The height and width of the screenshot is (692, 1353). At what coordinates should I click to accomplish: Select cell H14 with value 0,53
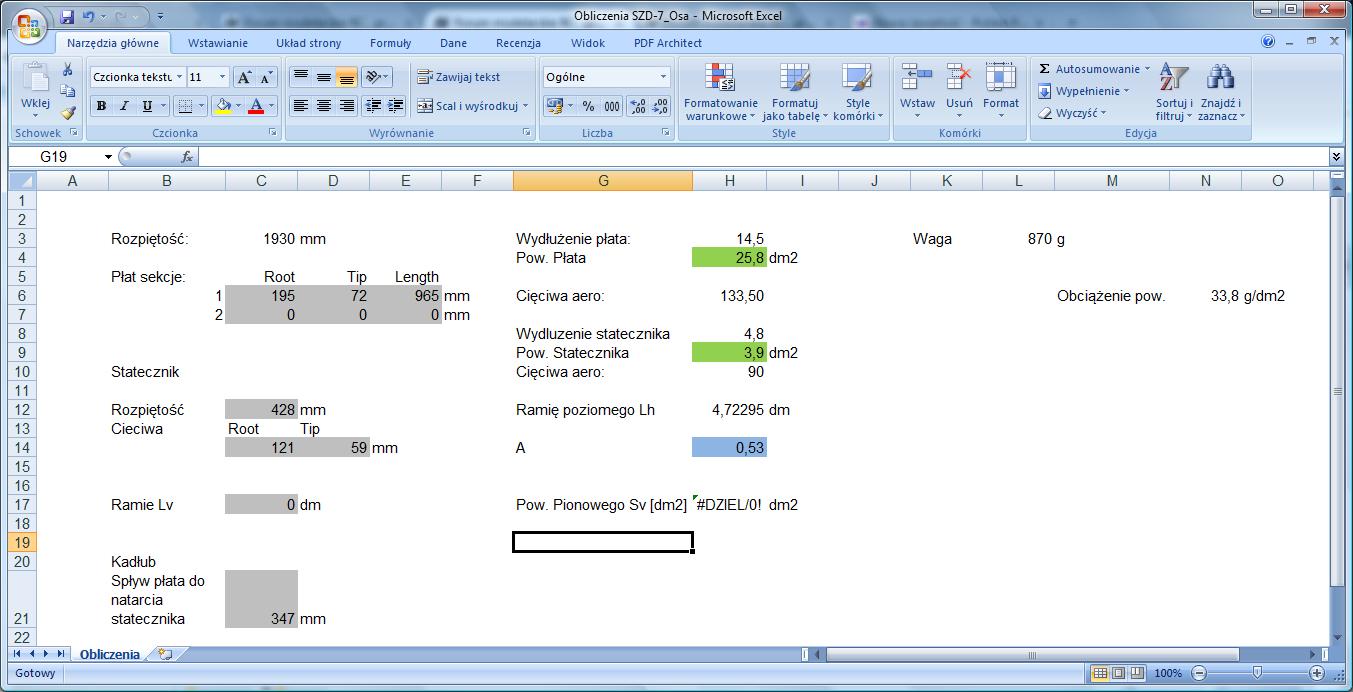[729, 448]
